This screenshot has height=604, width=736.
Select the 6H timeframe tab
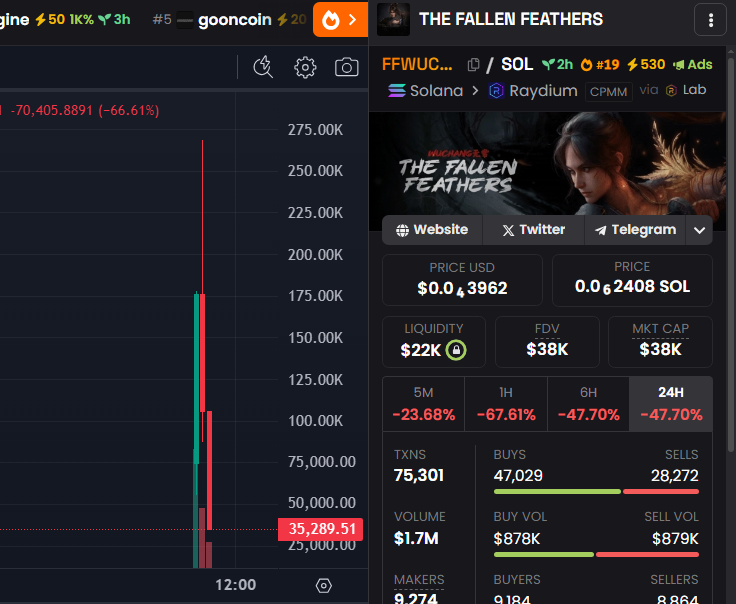click(588, 404)
